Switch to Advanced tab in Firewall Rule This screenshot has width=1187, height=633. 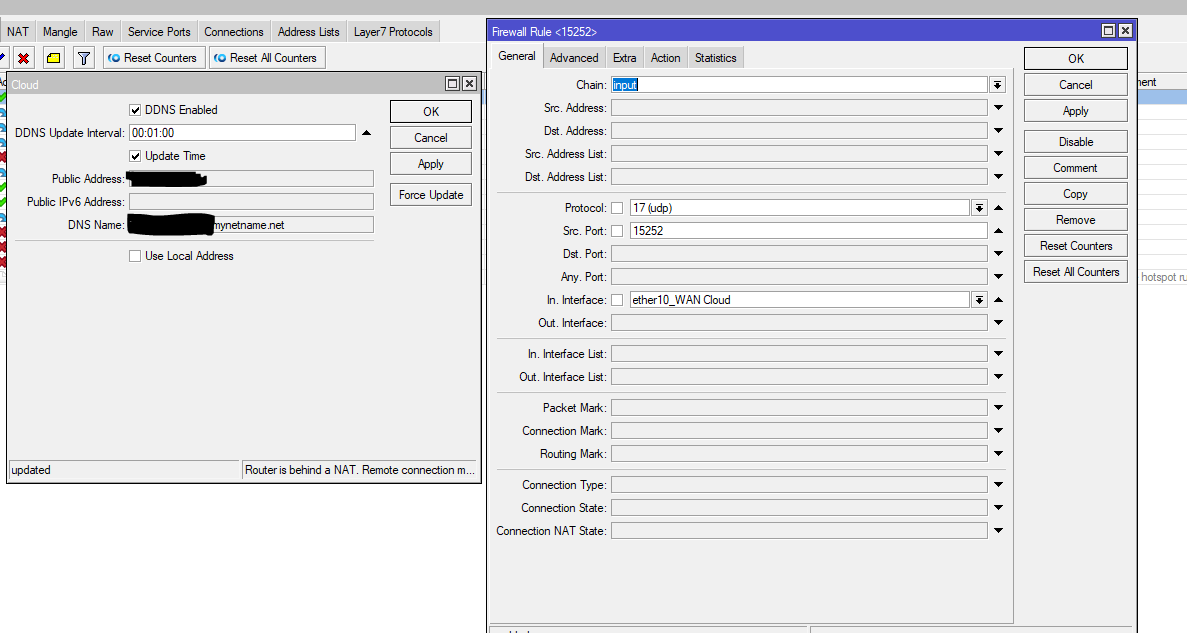574,58
